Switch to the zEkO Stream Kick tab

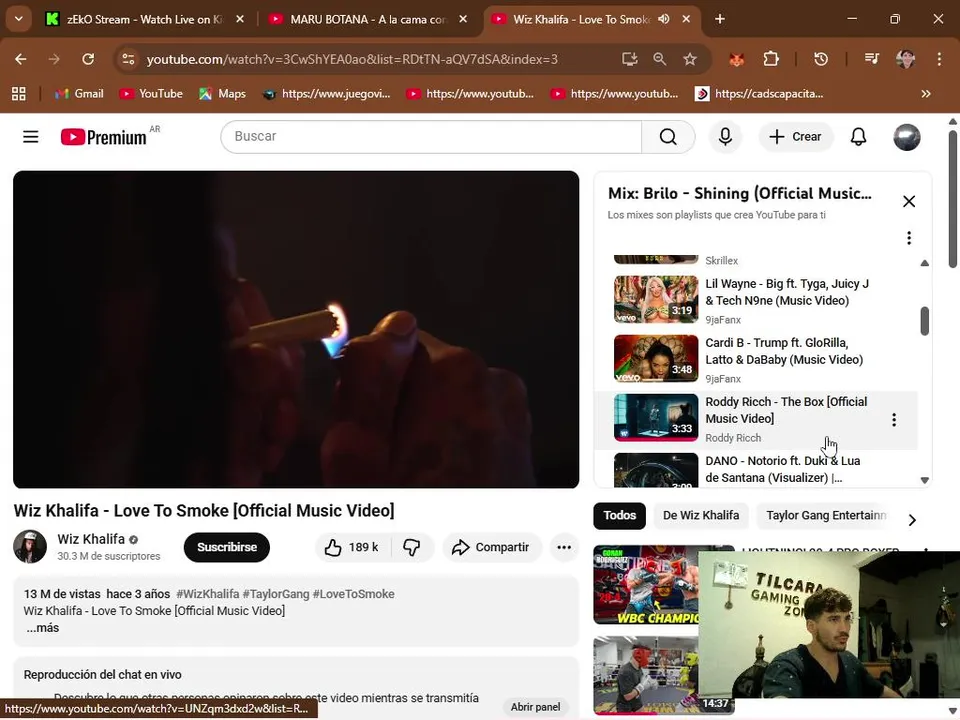point(145,19)
